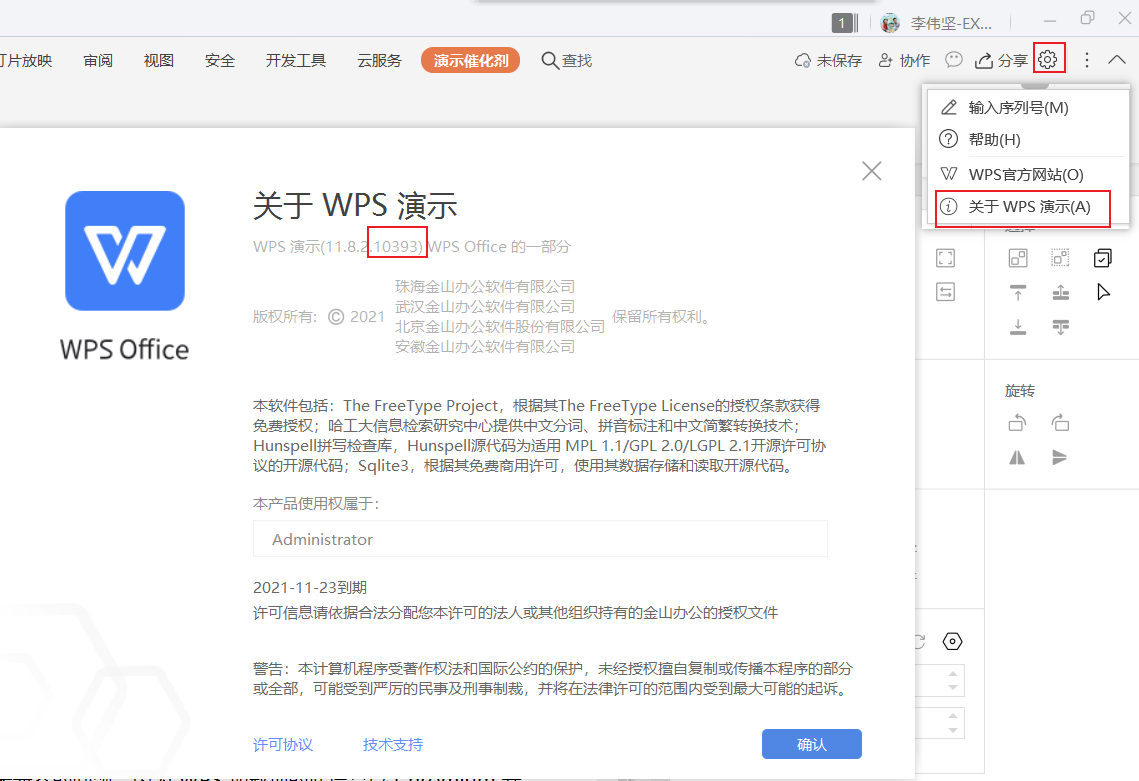The height and width of the screenshot is (781, 1139).
Task: Click the 旋转 rotation section label
Action: click(x=1020, y=391)
